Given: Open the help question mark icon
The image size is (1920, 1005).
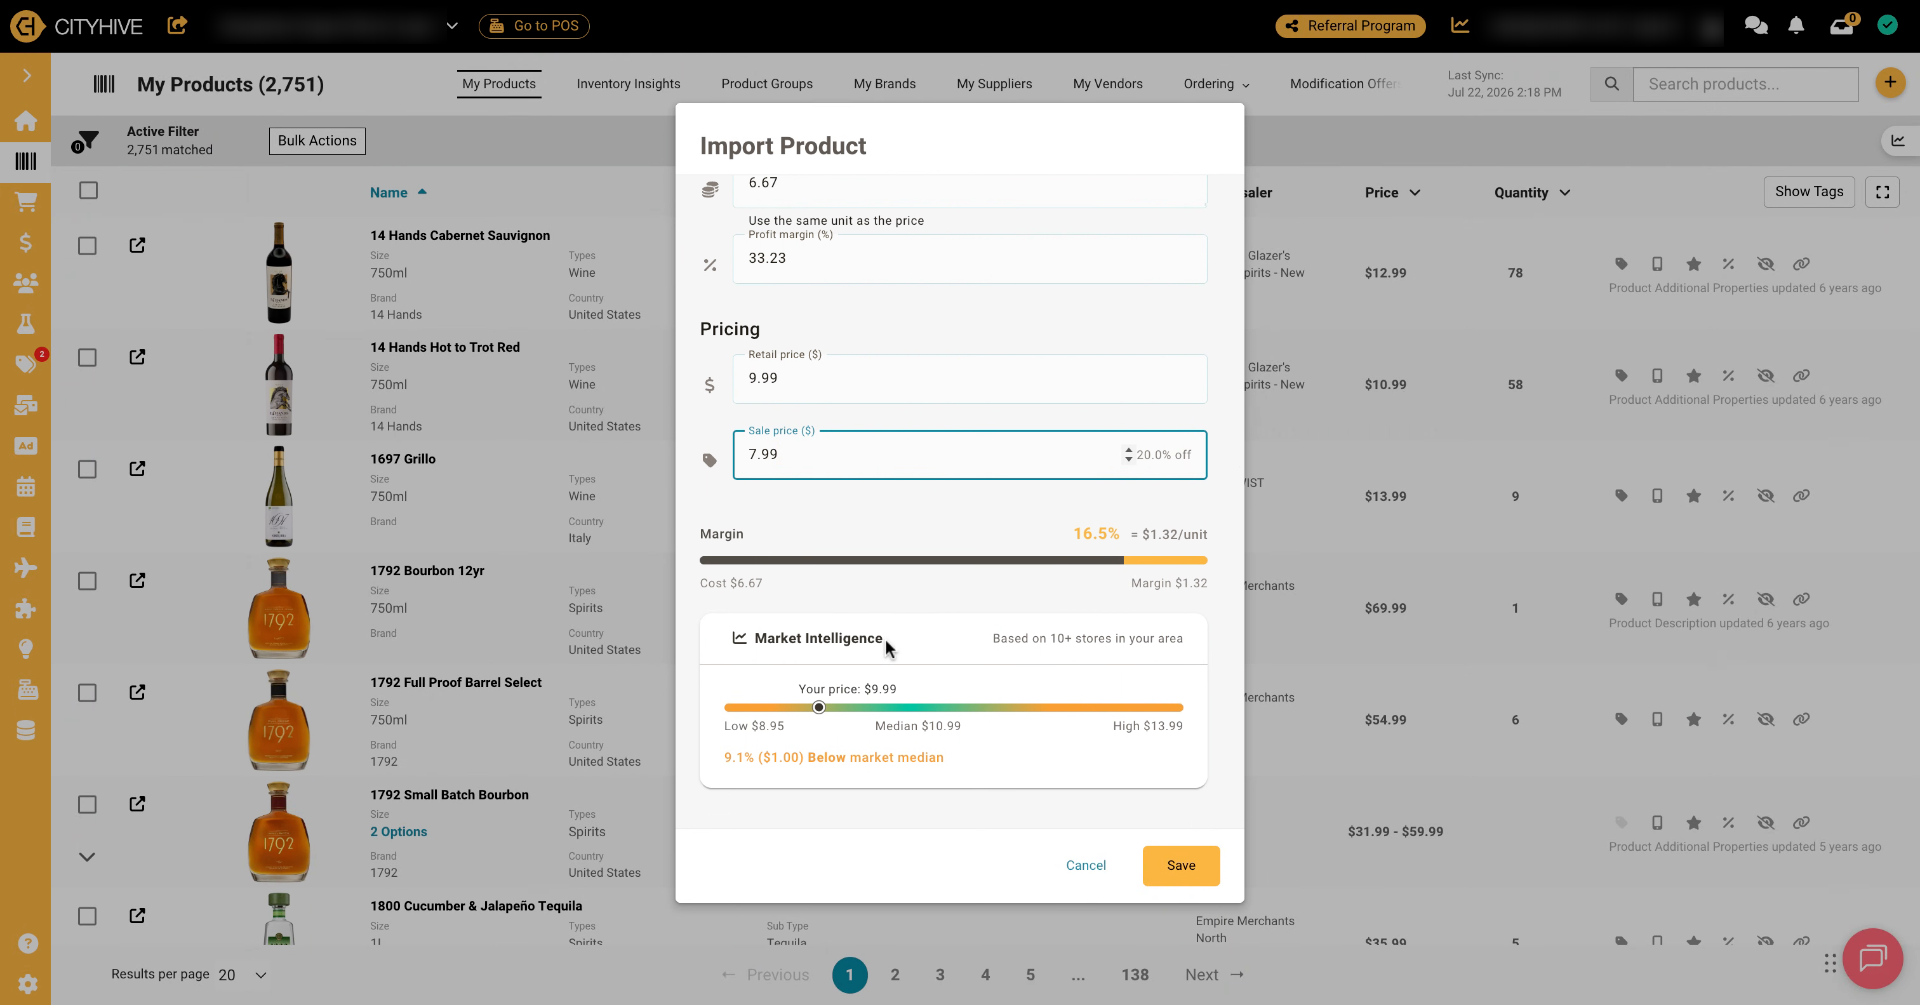Looking at the screenshot, I should pos(28,943).
